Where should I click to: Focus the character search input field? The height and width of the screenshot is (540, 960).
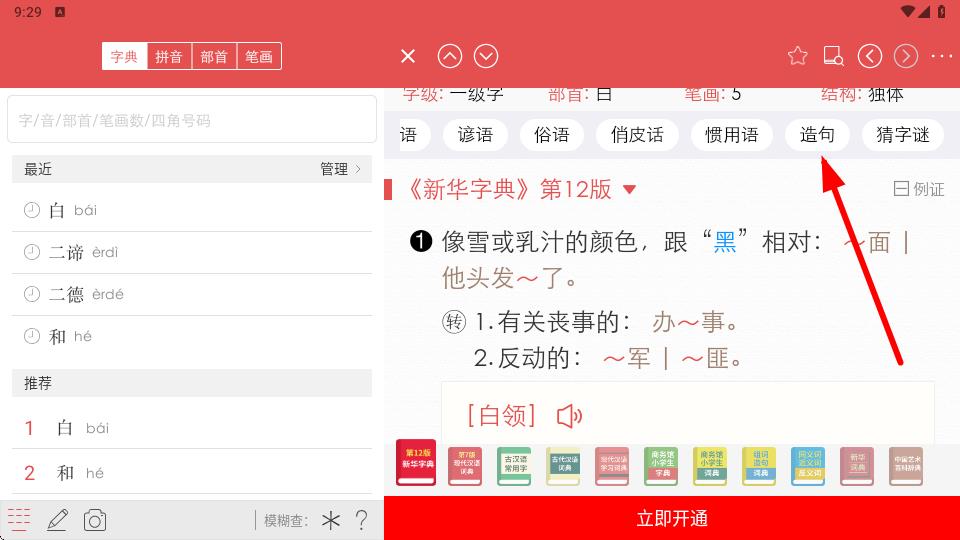(x=192, y=120)
